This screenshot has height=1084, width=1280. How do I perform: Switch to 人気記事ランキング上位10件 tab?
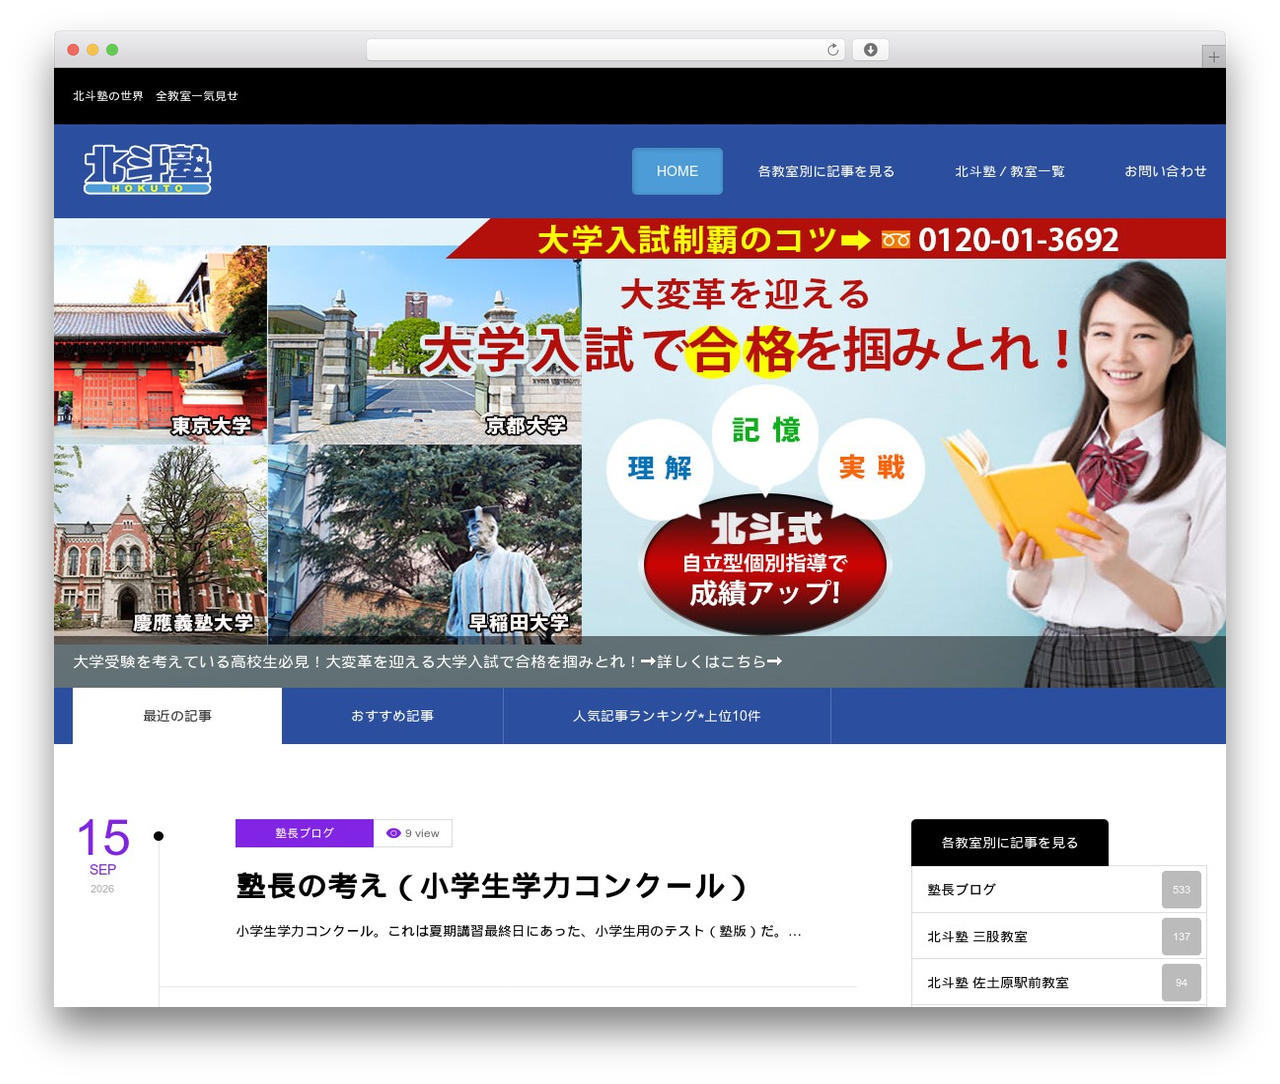click(x=667, y=716)
